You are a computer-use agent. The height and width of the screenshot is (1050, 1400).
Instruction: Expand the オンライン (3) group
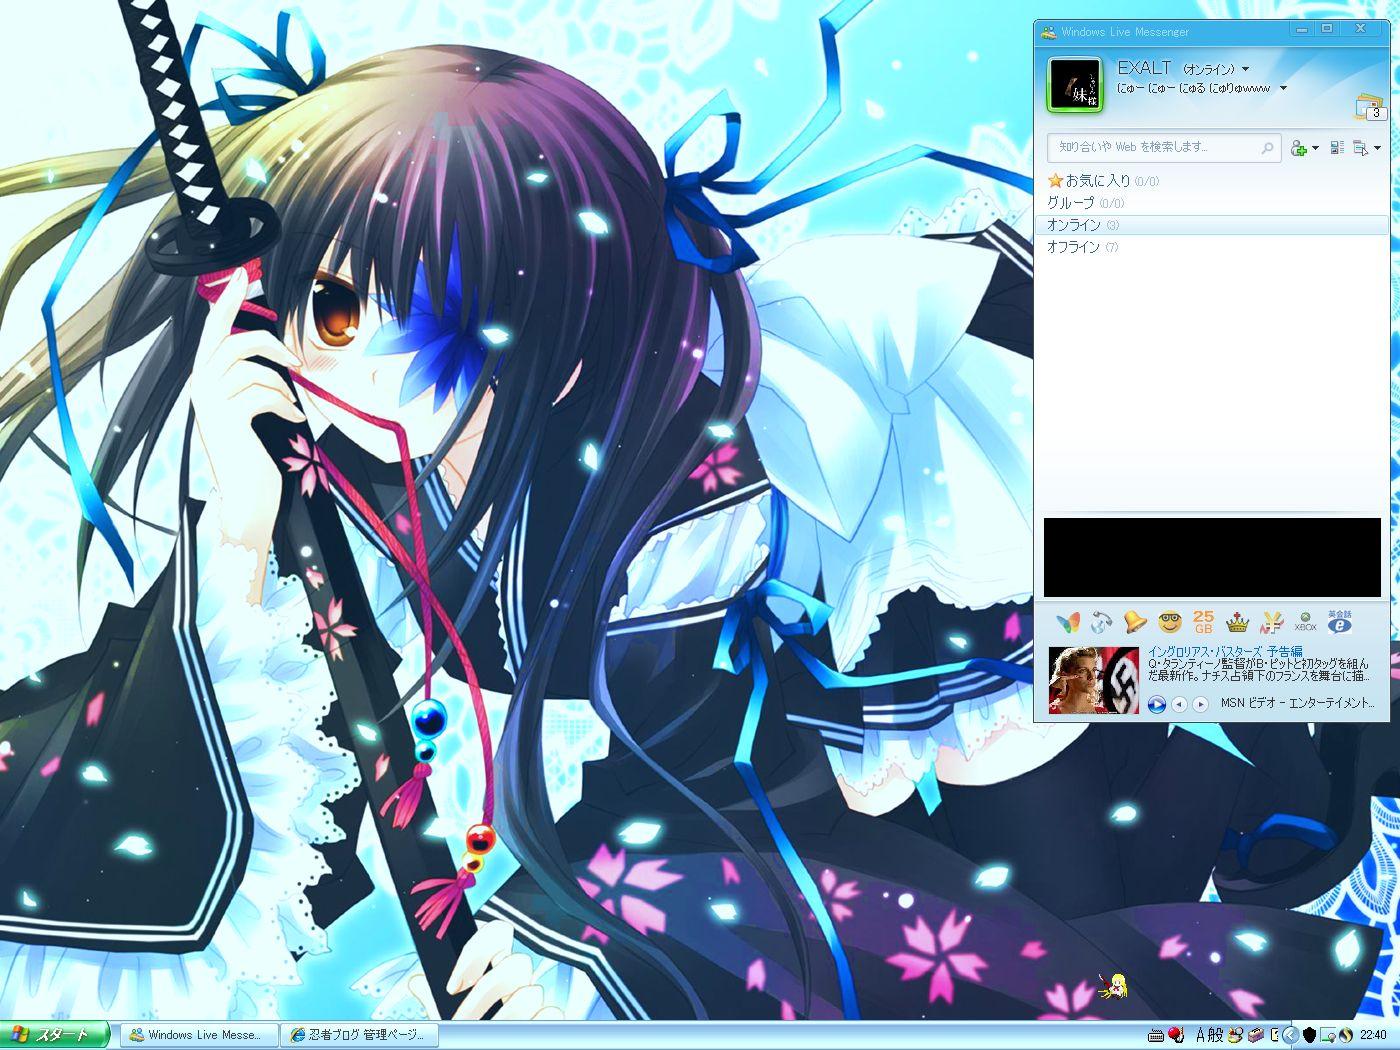(1211, 225)
